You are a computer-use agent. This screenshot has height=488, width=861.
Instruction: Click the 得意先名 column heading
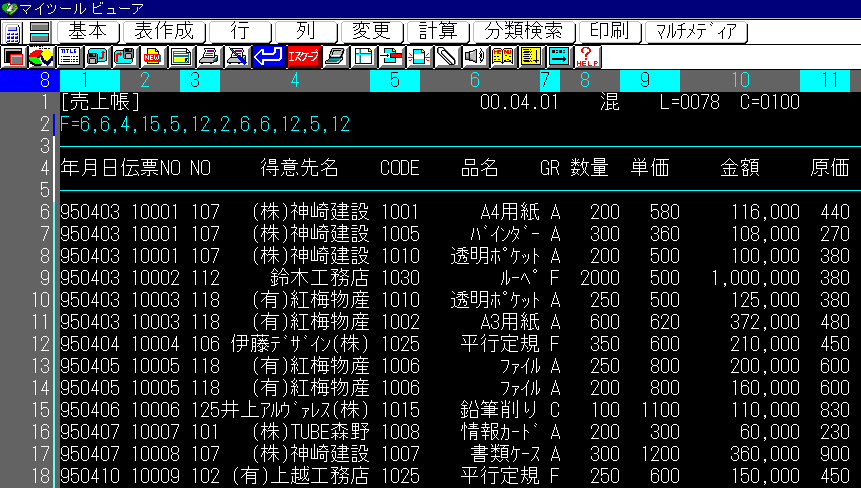click(299, 168)
